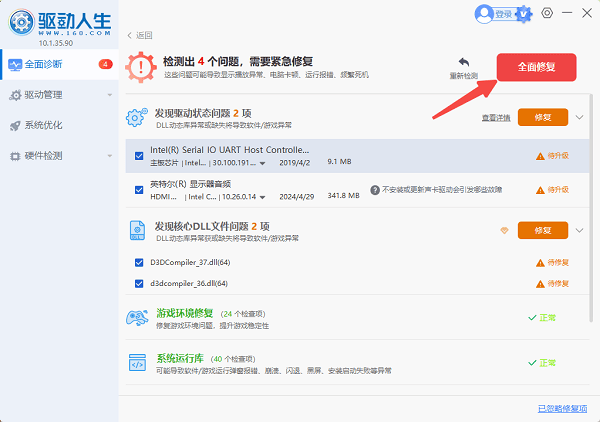Image resolution: width=600 pixels, height=422 pixels.
Task: Click the red warning gear icon
Action: [141, 67]
